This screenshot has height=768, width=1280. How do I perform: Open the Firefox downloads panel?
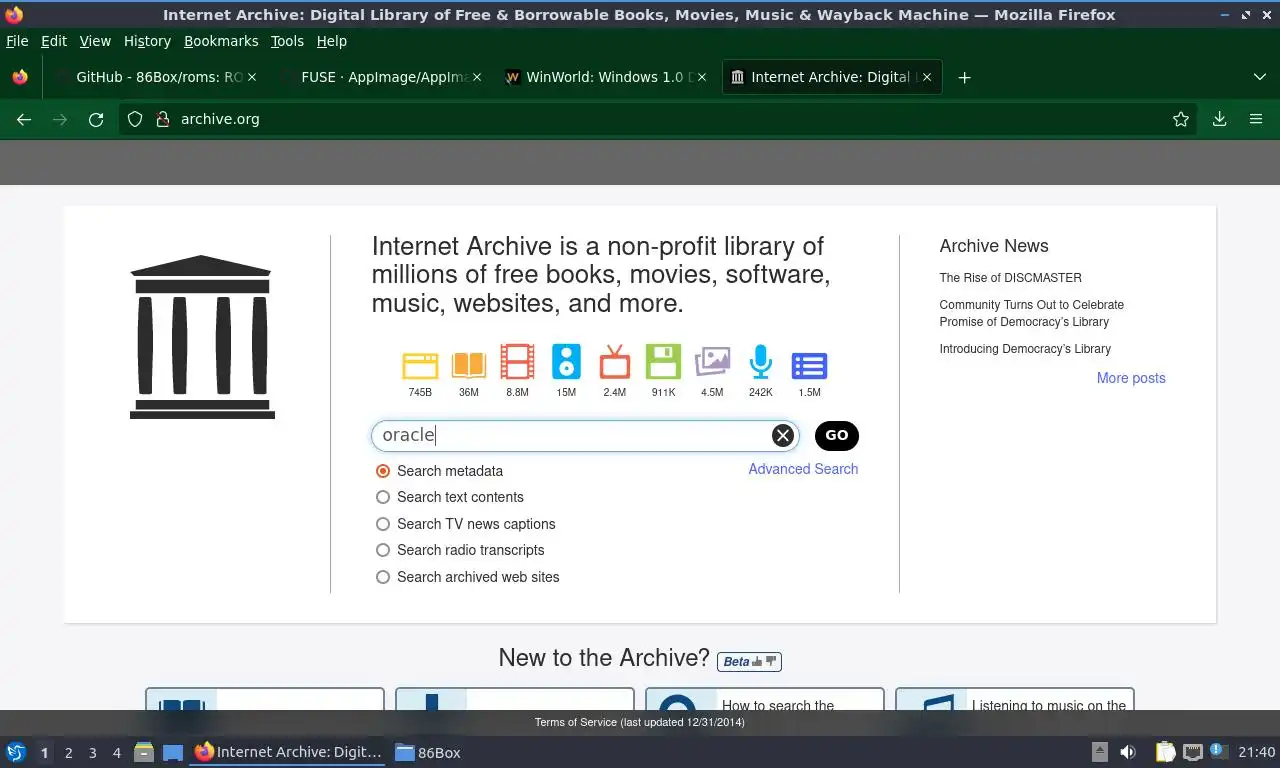[1219, 119]
